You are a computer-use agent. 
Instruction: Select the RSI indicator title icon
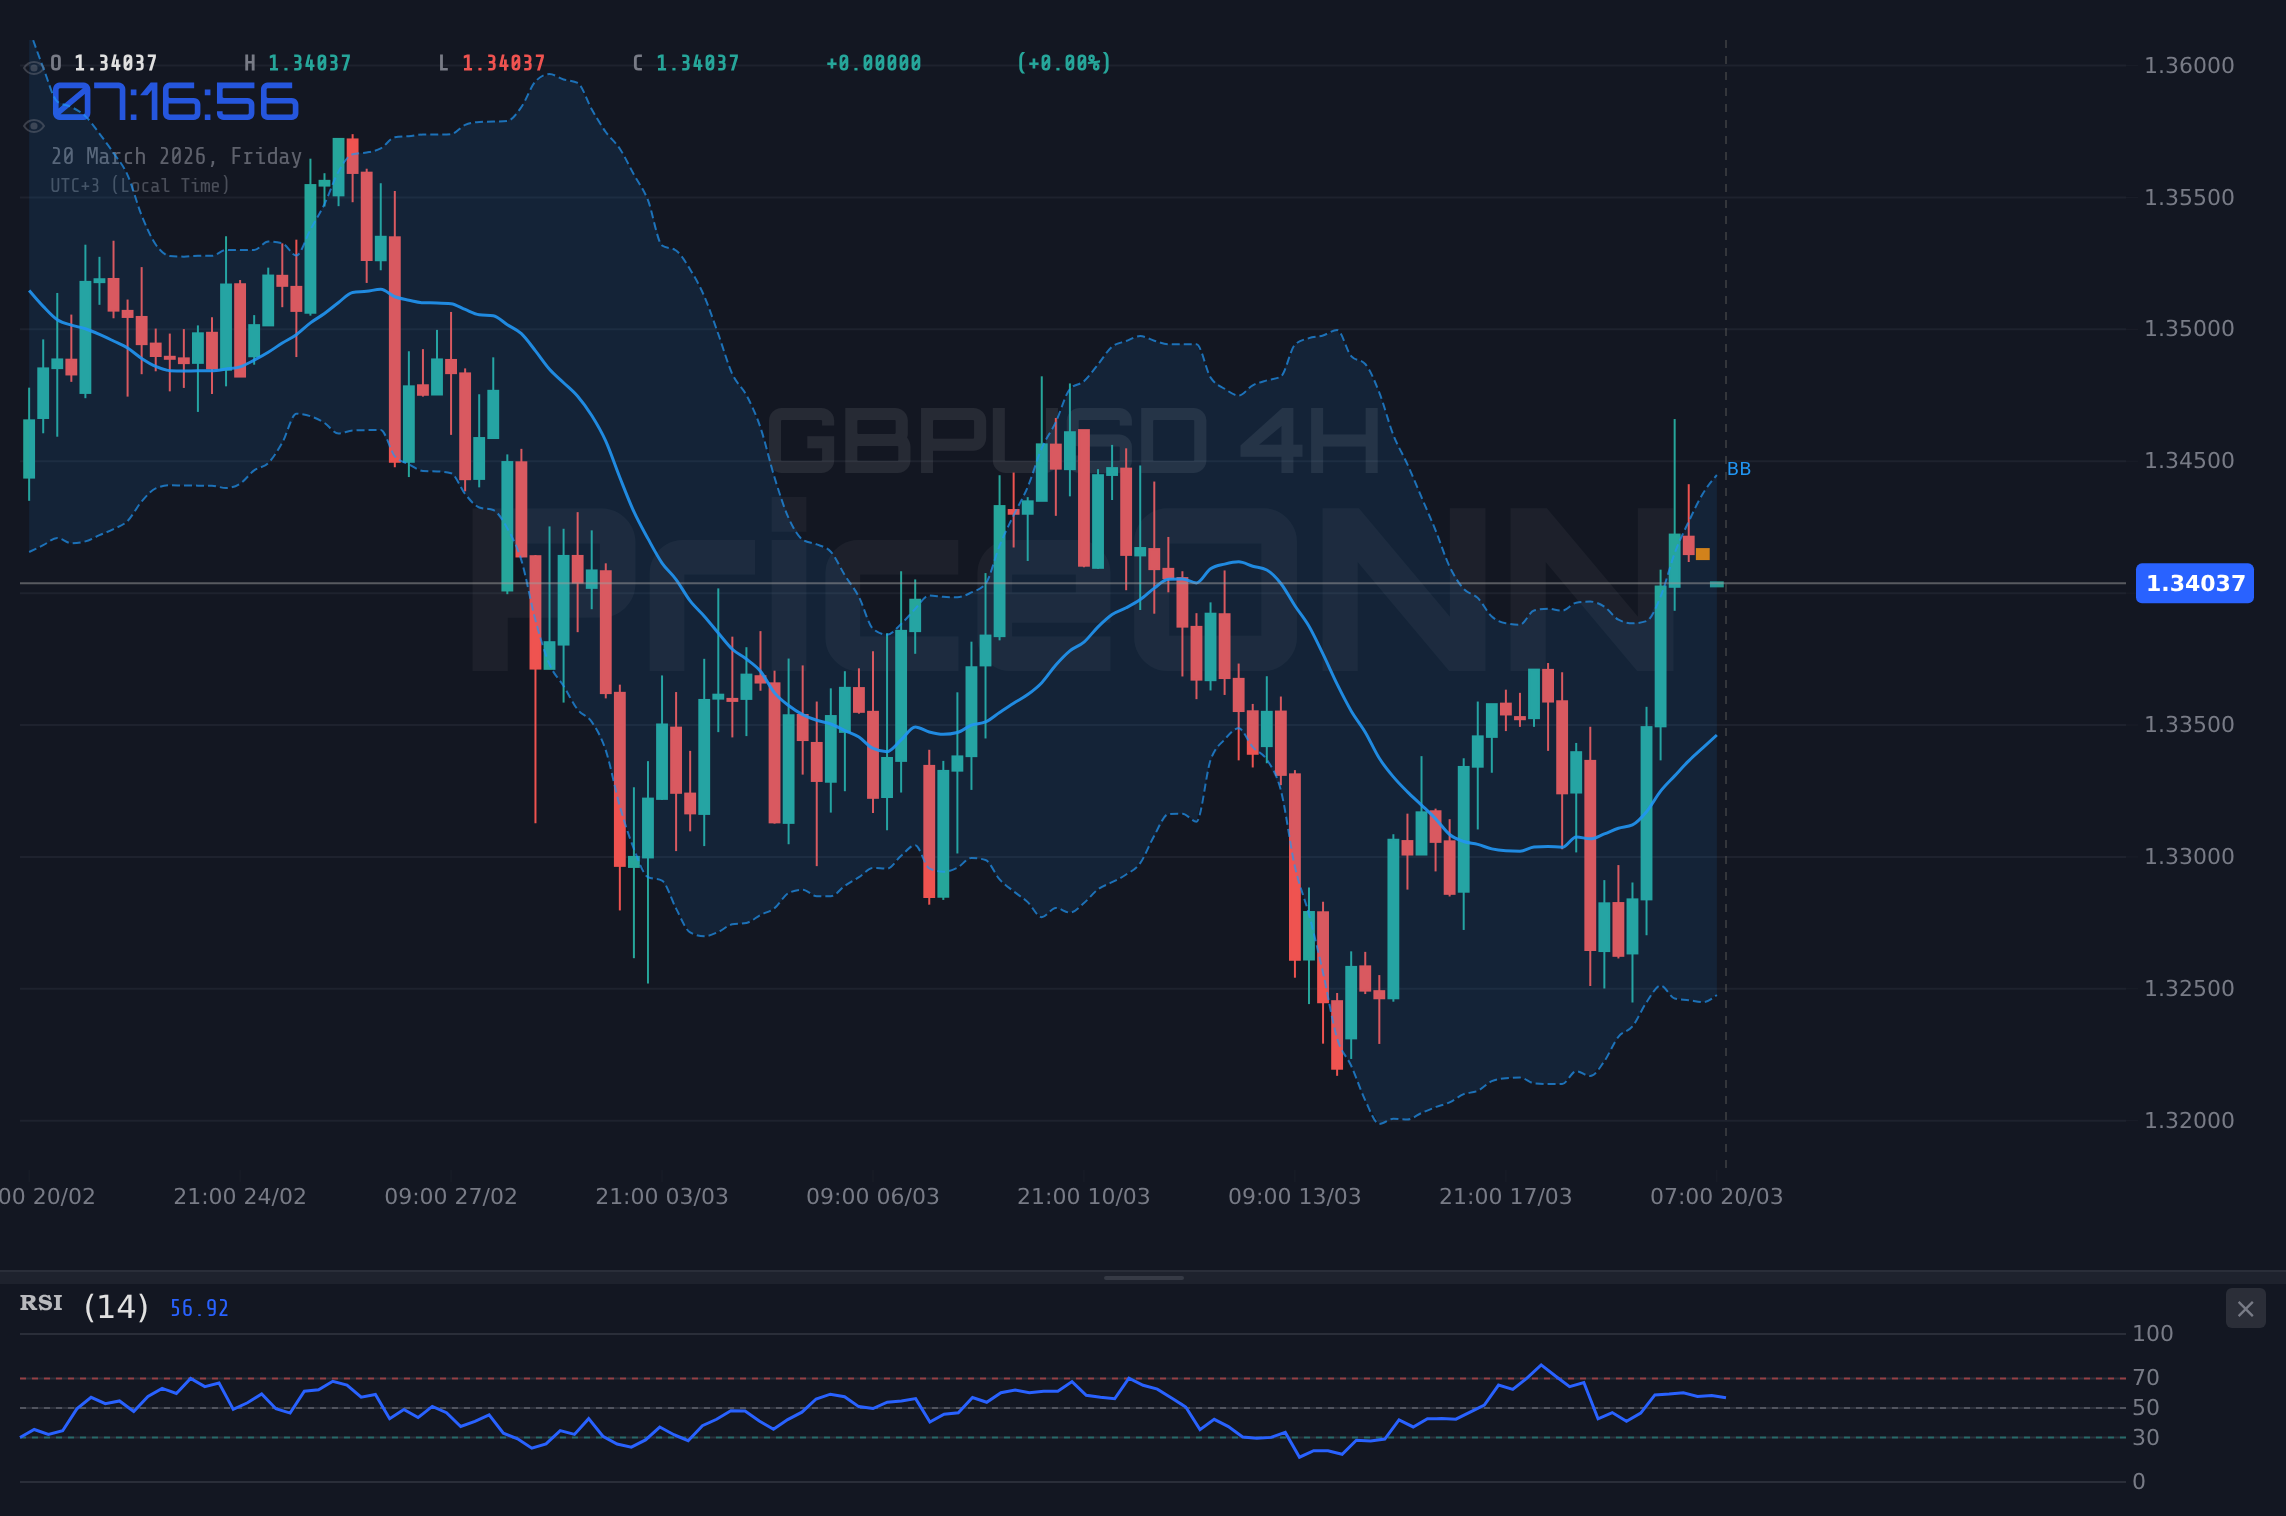(x=40, y=1303)
